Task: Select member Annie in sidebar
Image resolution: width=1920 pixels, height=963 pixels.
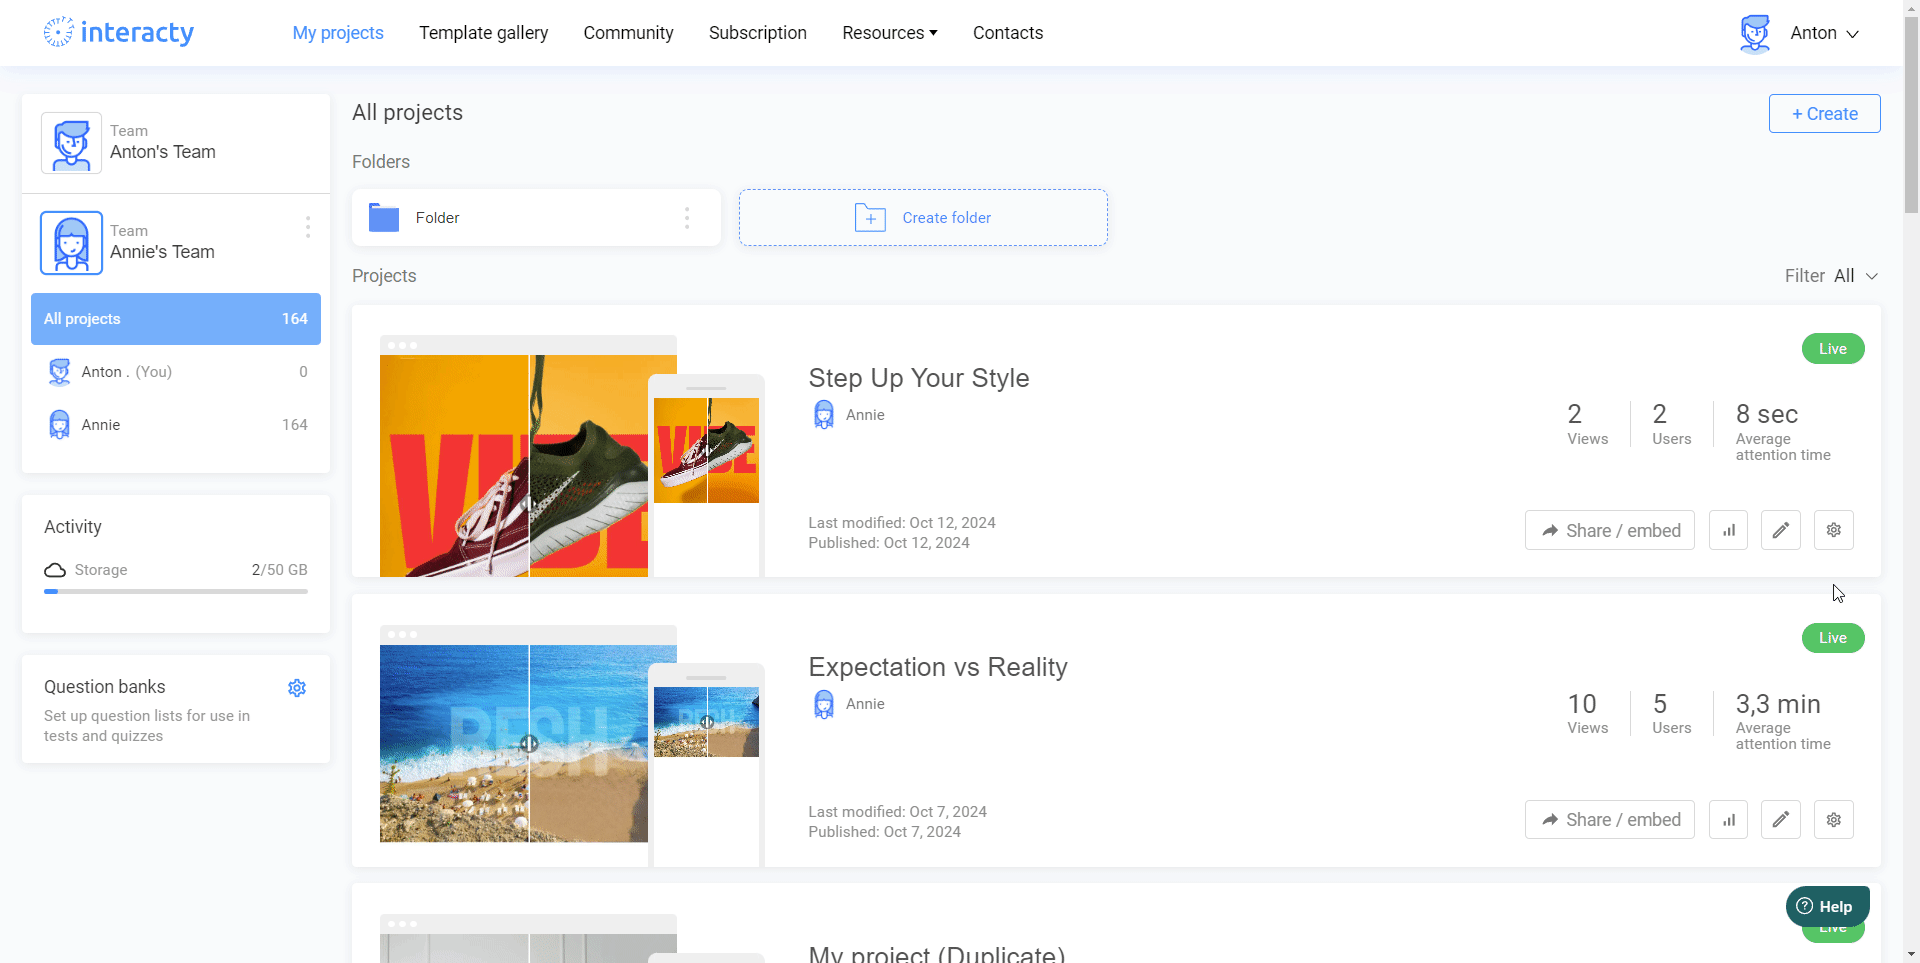Action: coord(176,425)
